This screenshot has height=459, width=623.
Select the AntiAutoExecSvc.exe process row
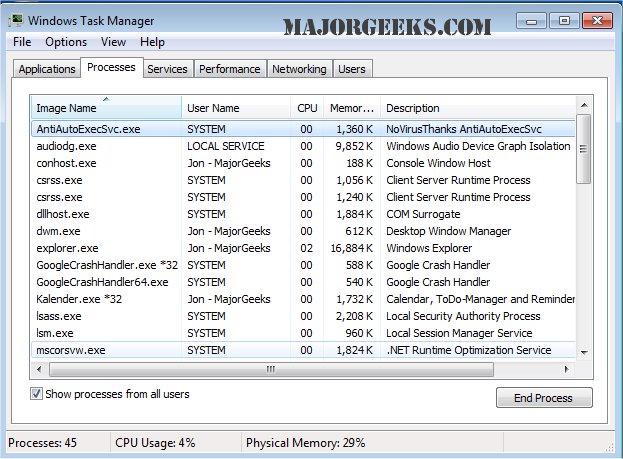303,129
